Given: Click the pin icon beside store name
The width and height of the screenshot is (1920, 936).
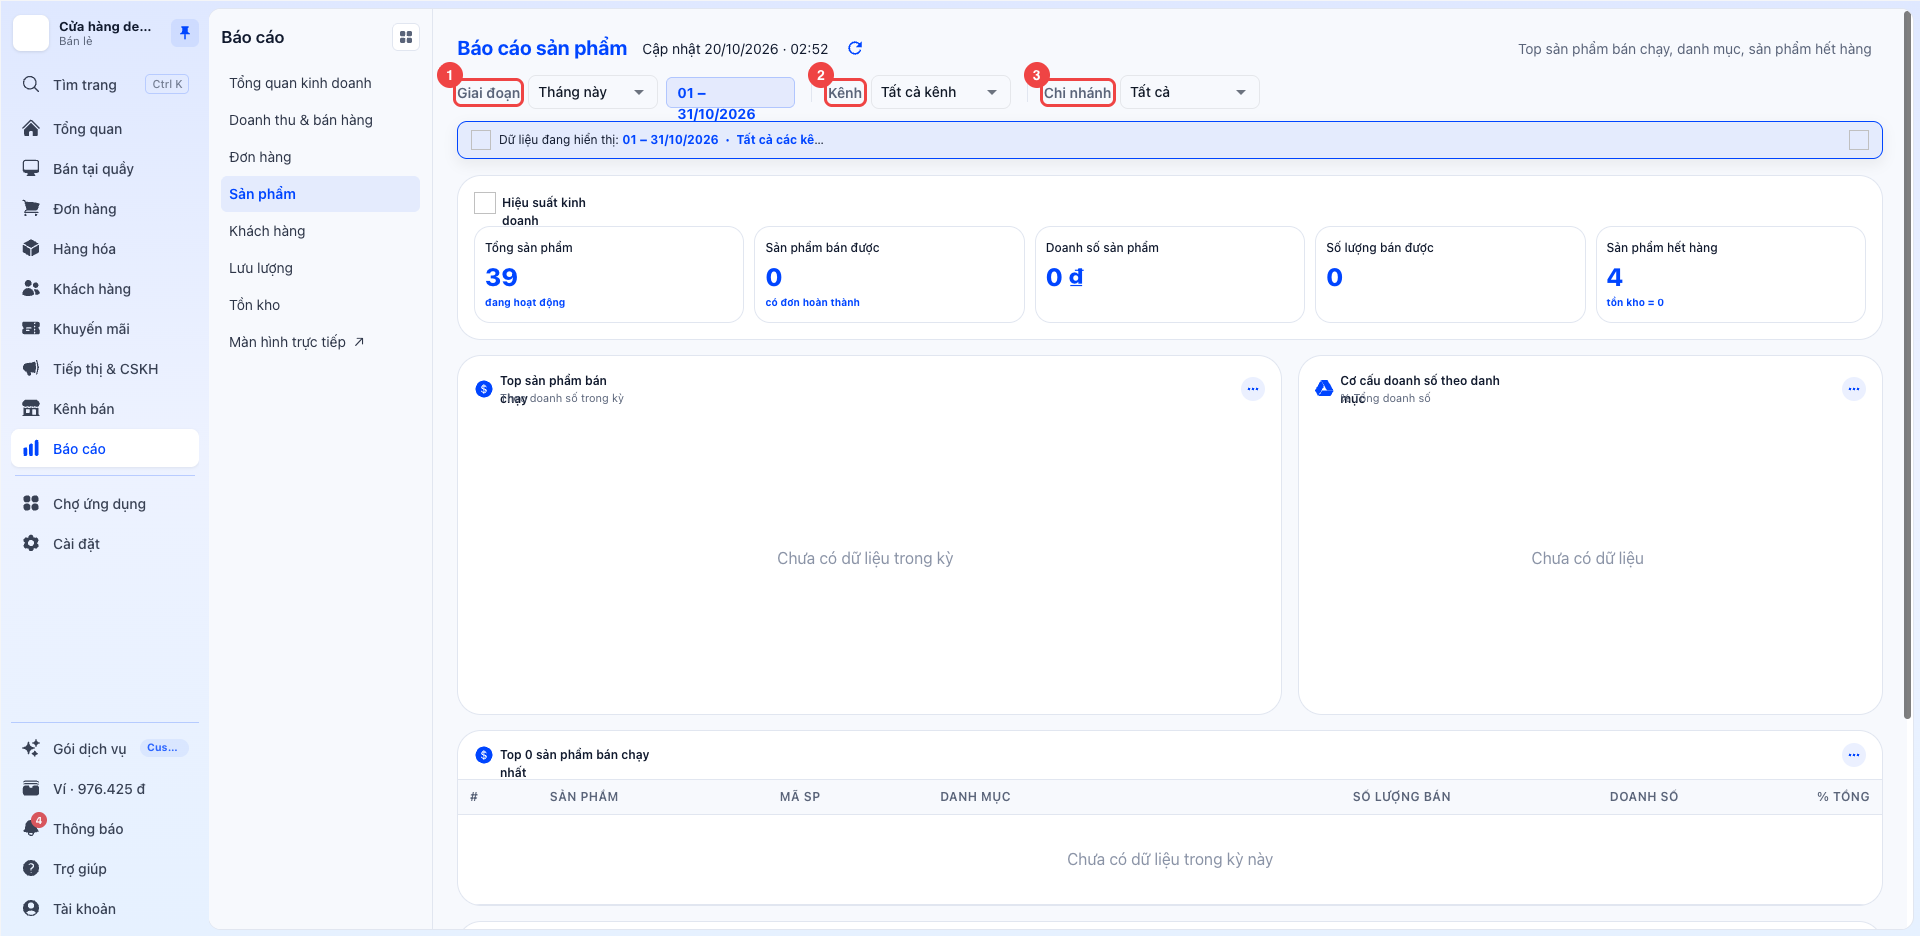Looking at the screenshot, I should click(184, 33).
